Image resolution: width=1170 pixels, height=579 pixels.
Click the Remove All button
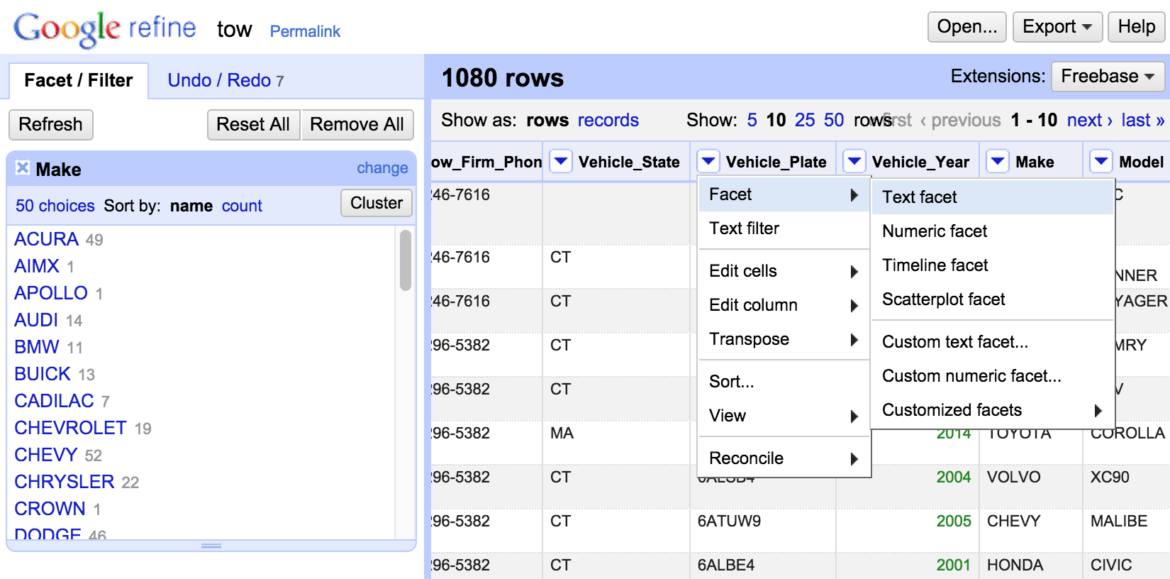(x=357, y=125)
